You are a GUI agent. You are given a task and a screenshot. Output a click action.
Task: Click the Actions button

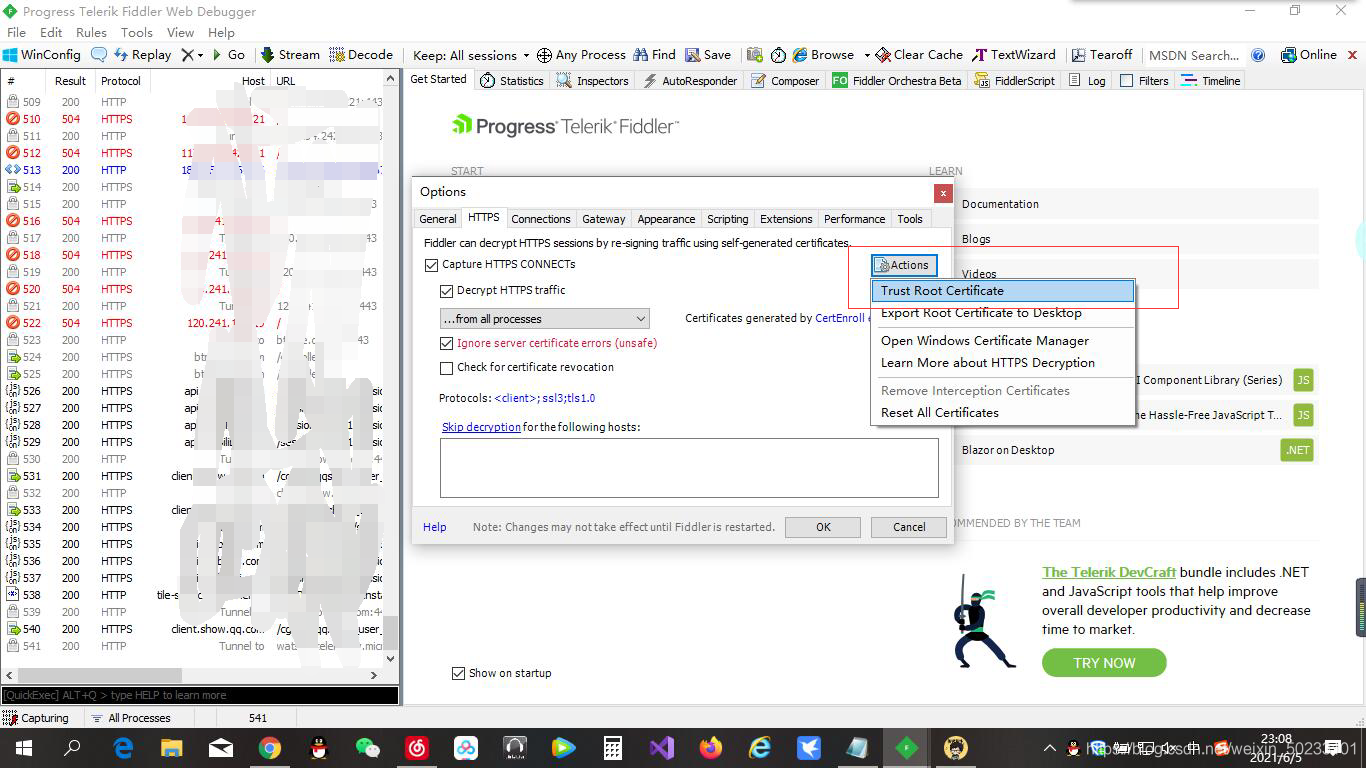coord(904,265)
